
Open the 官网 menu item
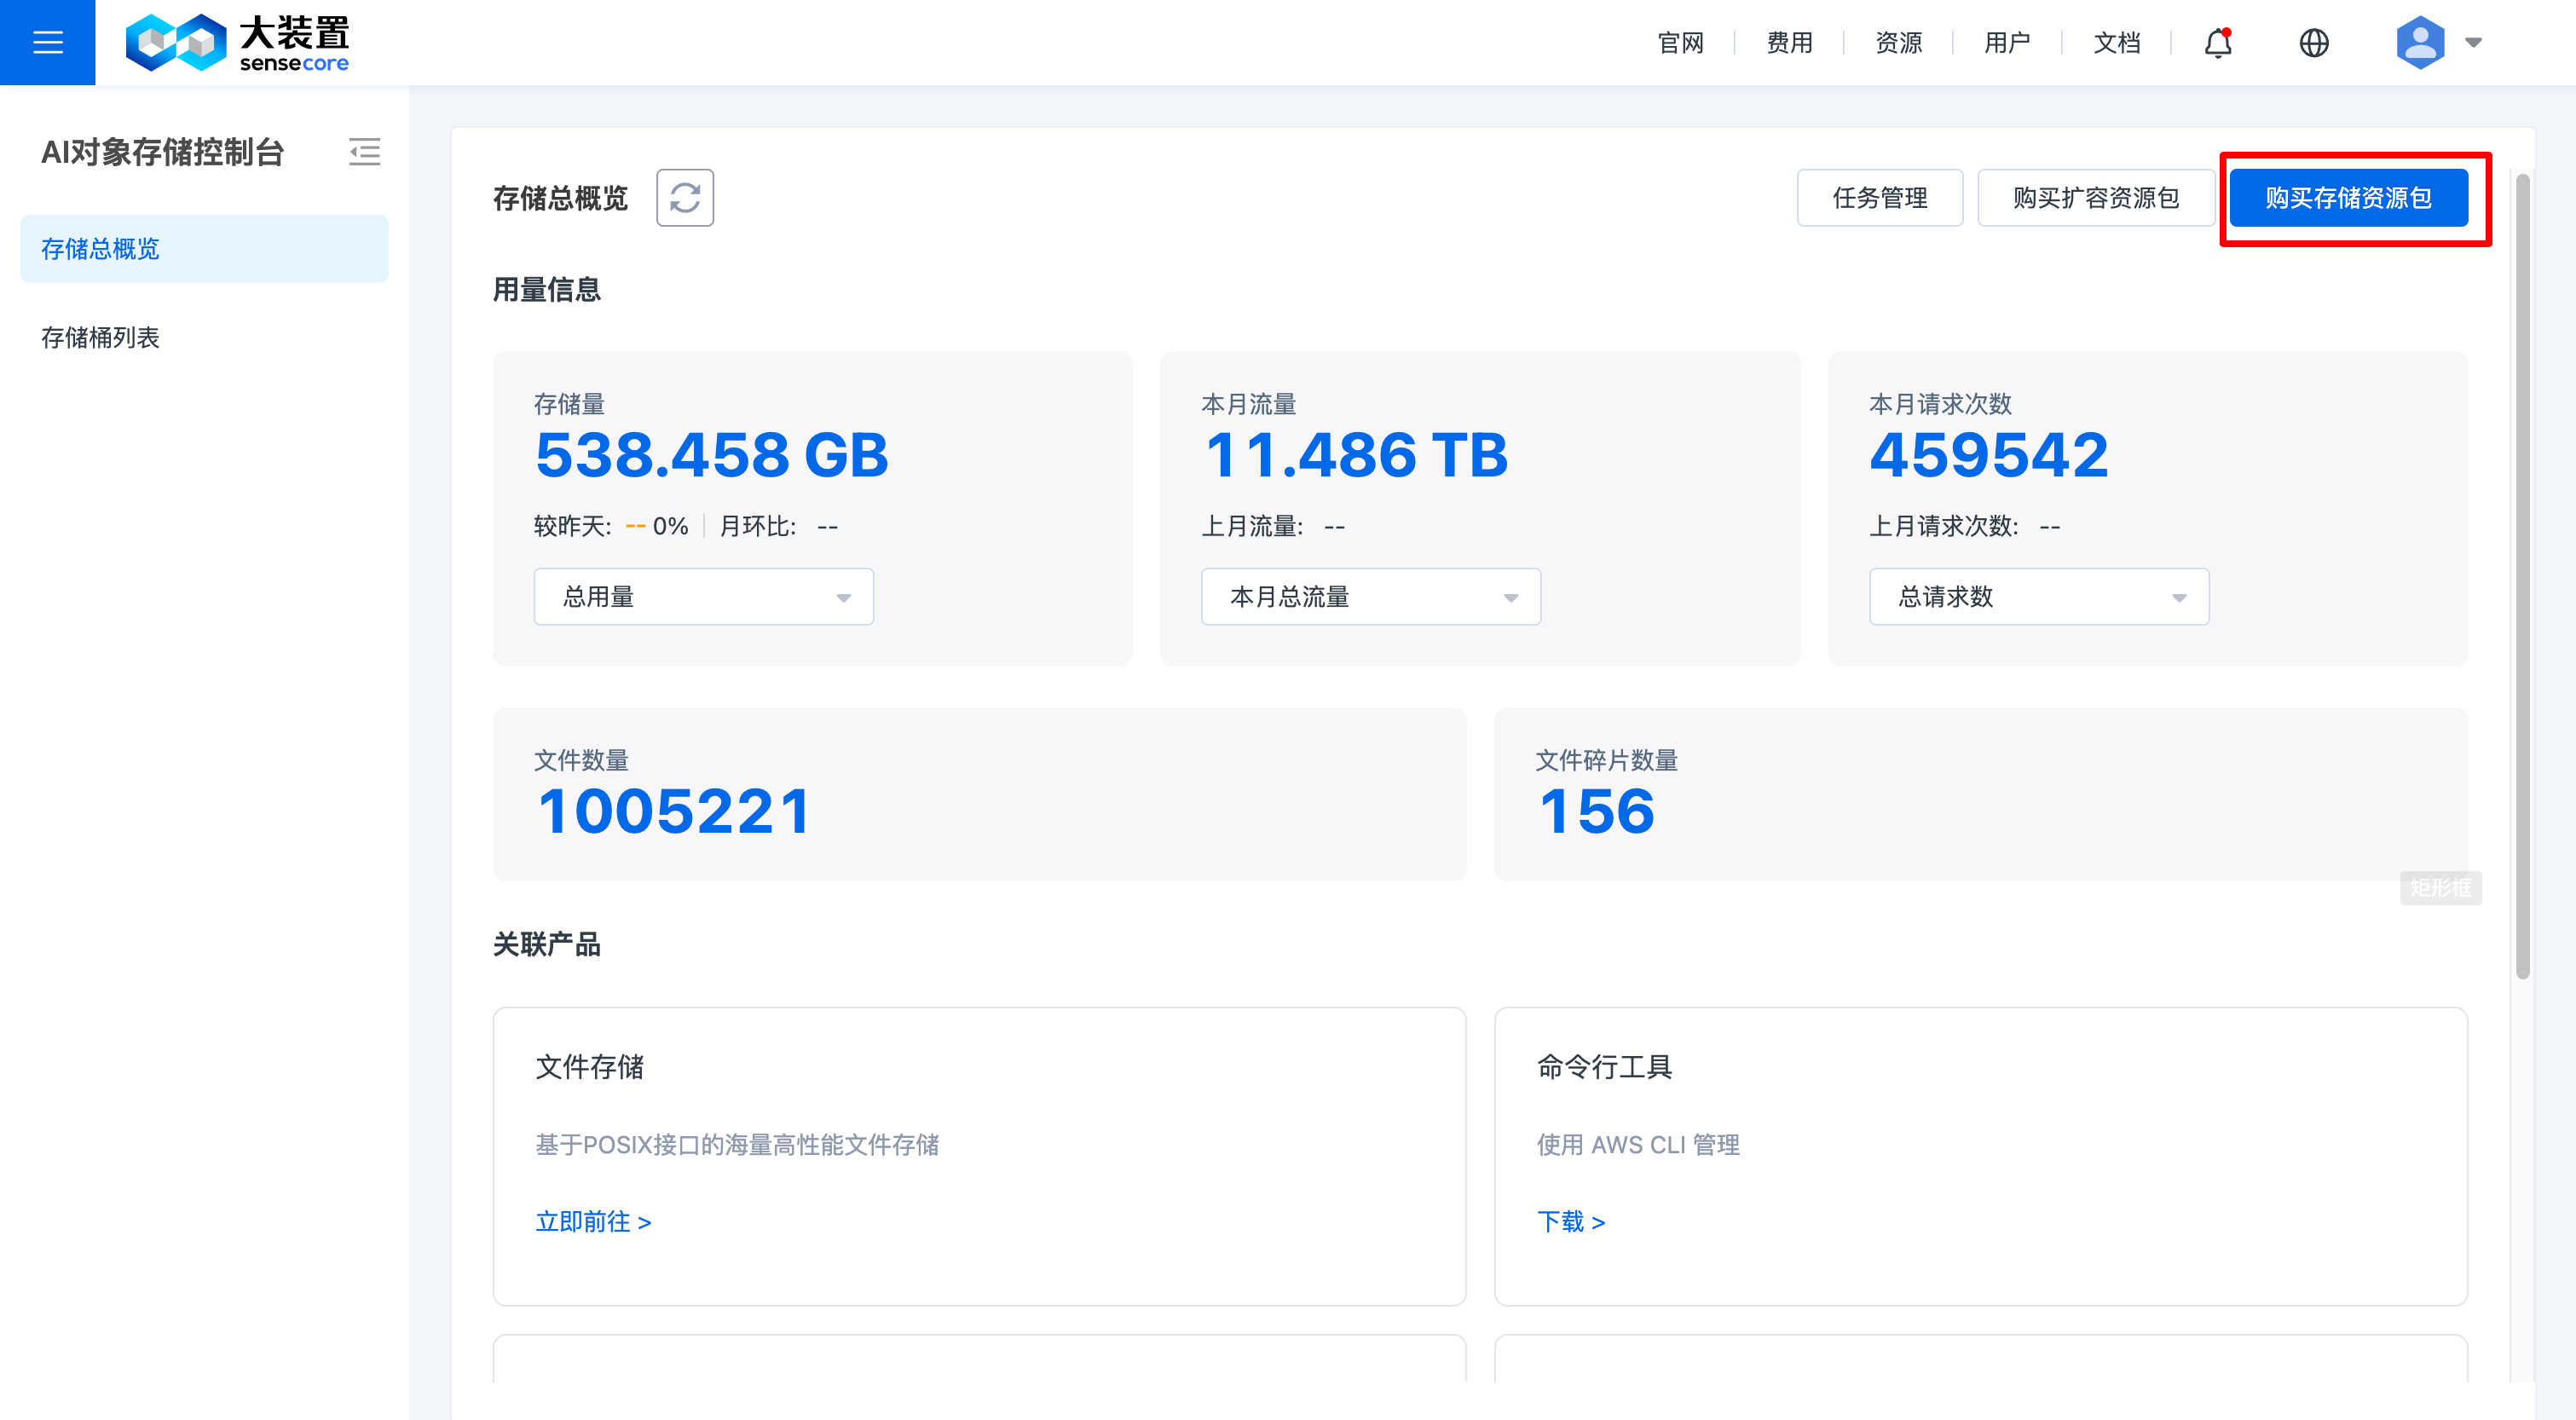[x=1680, y=42]
